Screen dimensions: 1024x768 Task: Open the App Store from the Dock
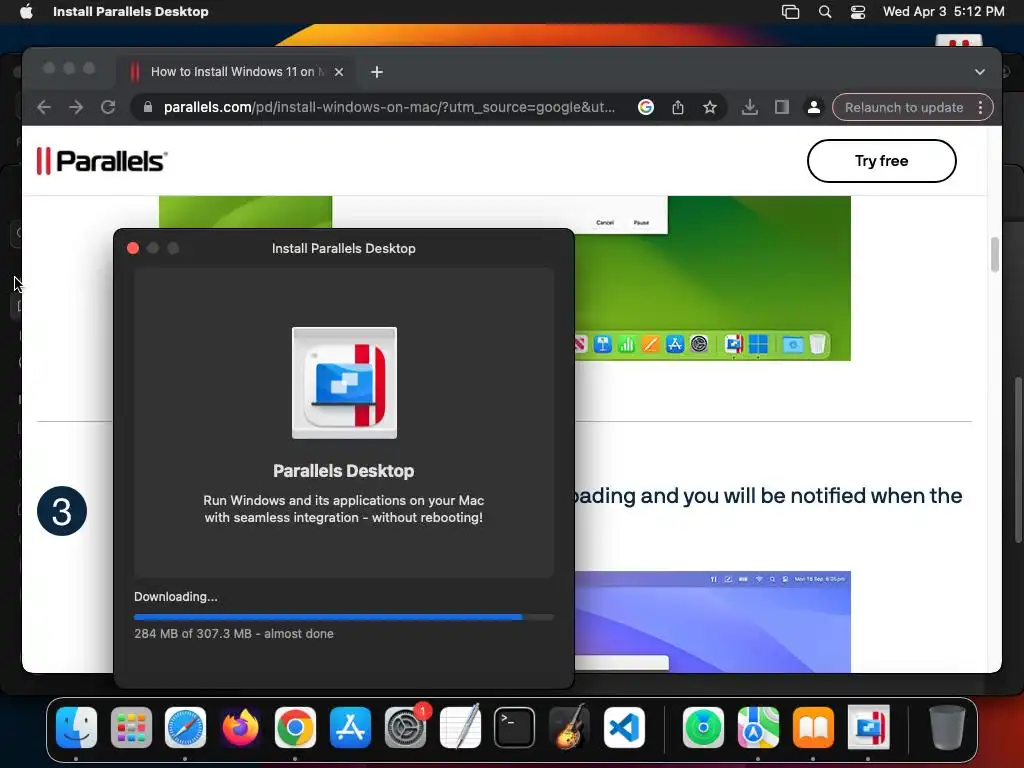click(350, 727)
